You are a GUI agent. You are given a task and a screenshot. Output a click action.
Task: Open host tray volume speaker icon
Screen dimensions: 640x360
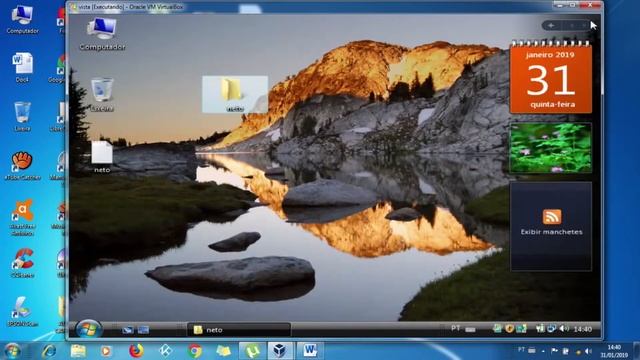coord(588,351)
